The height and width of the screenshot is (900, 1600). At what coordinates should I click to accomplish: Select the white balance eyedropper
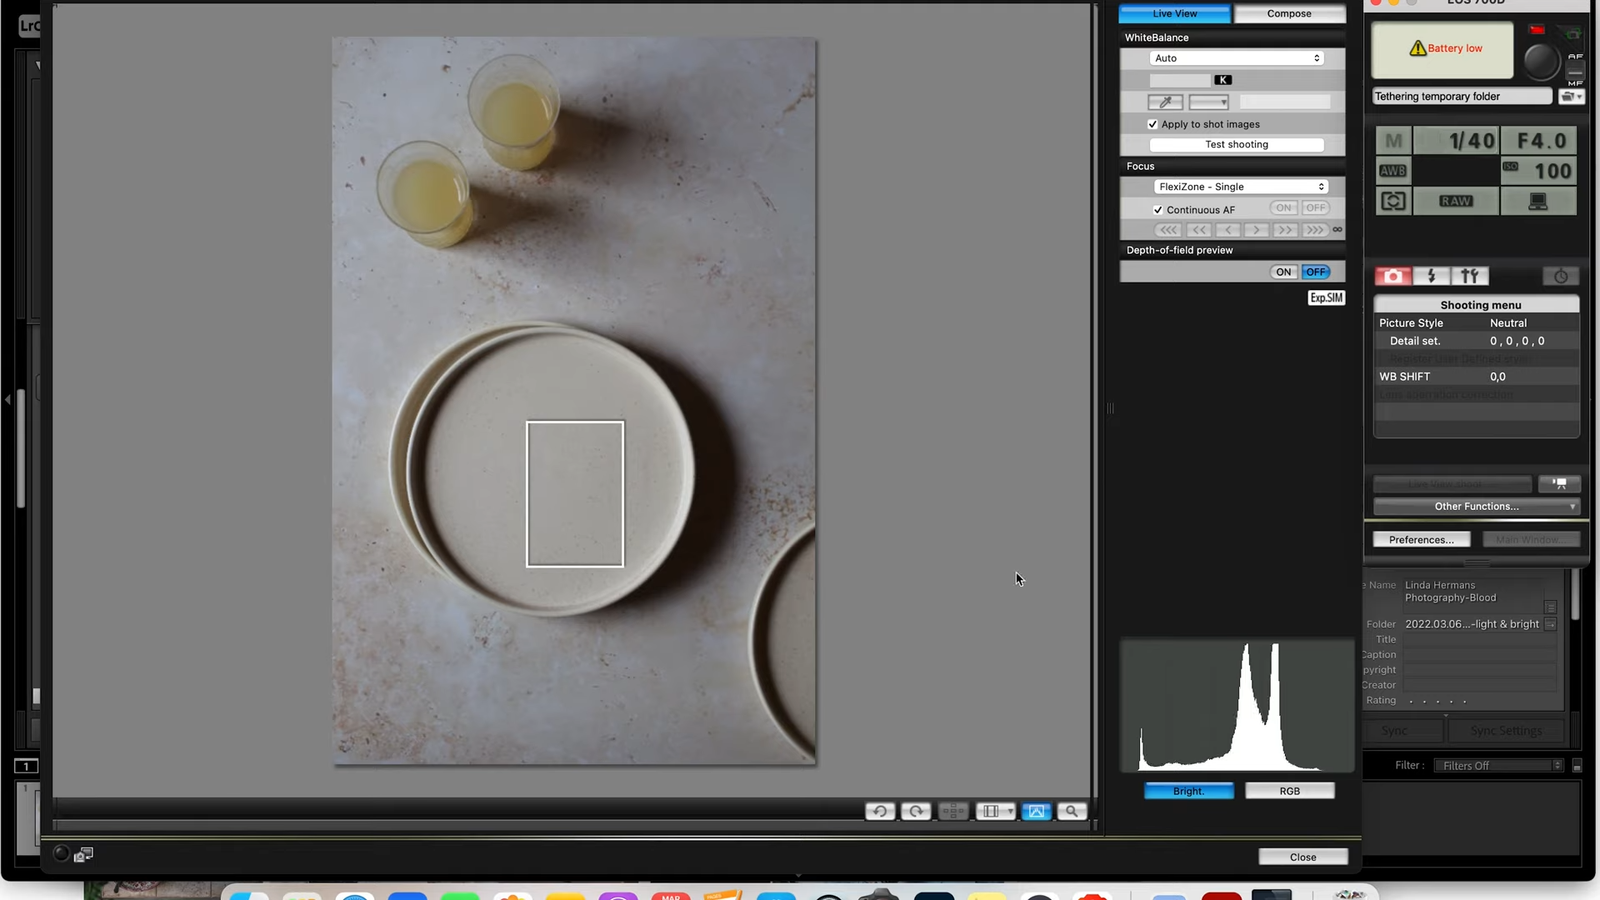(1164, 101)
